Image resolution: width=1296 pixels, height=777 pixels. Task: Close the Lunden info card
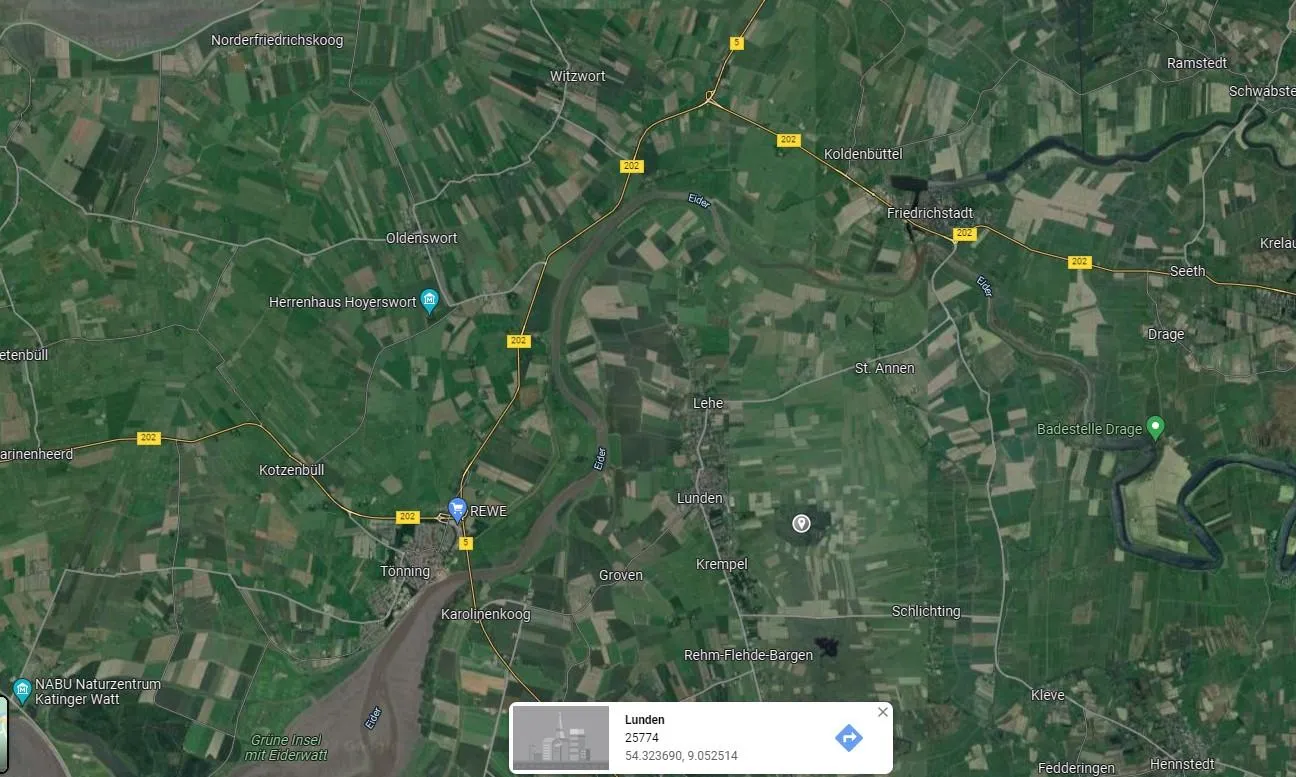coord(882,712)
